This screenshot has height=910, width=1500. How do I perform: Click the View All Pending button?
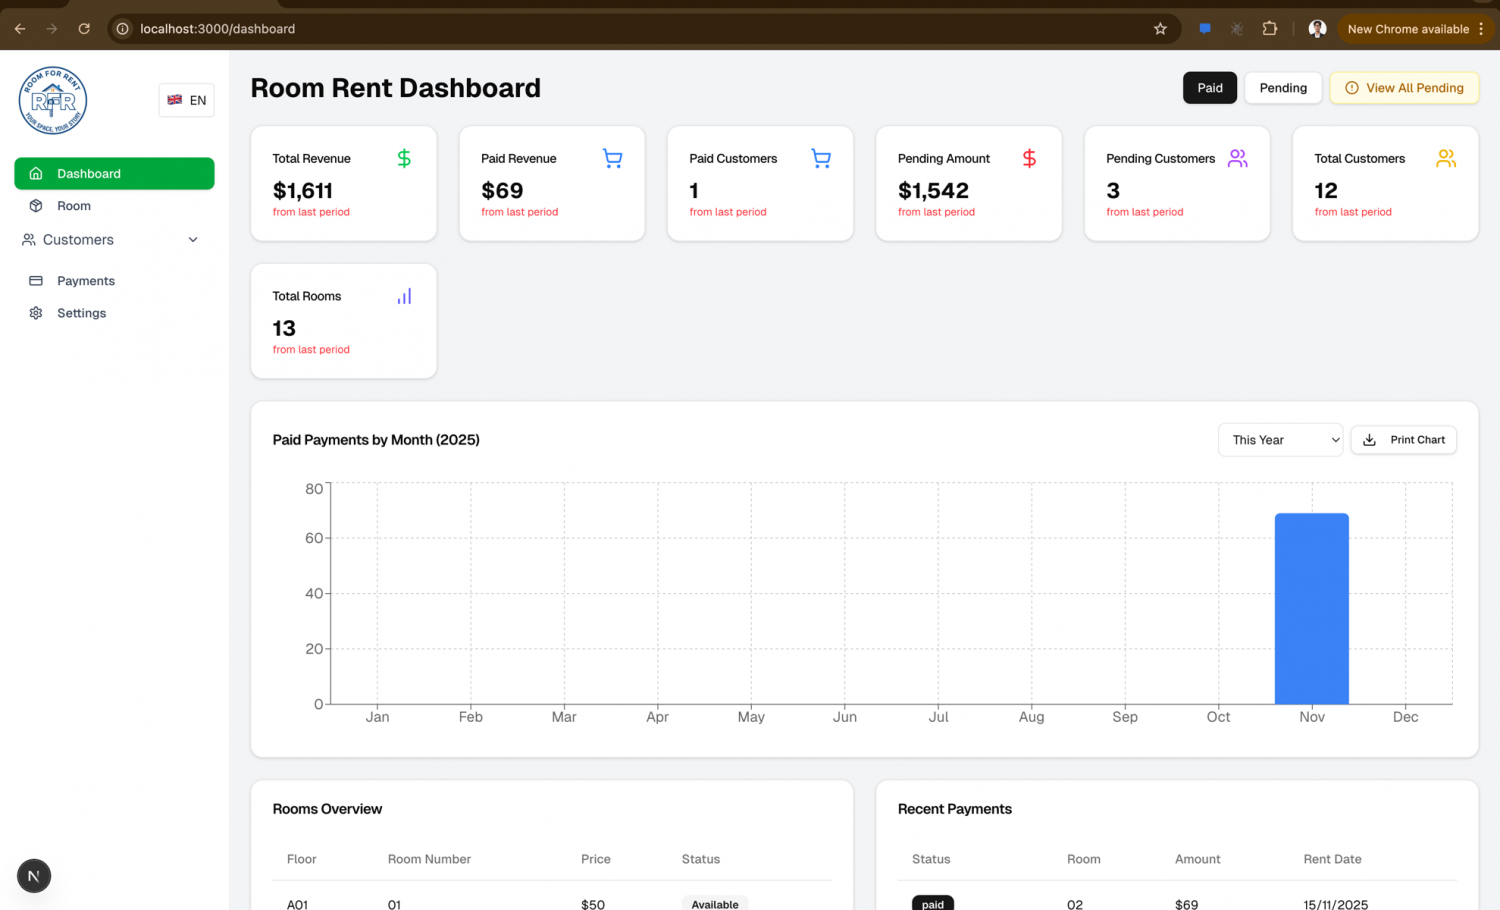tap(1404, 88)
